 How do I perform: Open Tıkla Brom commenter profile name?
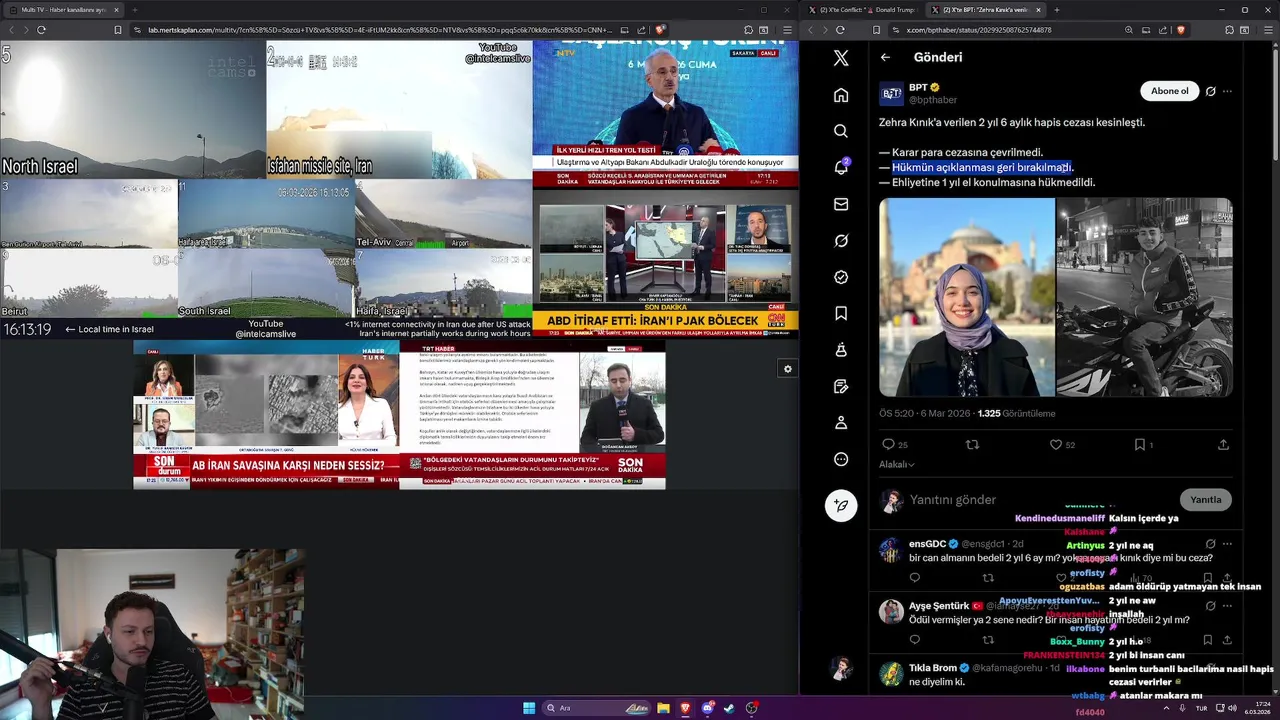pyautogui.click(x=933, y=668)
